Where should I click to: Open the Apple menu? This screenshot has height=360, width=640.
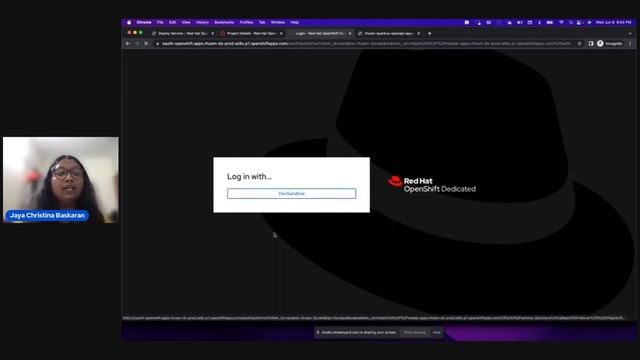[129, 22]
